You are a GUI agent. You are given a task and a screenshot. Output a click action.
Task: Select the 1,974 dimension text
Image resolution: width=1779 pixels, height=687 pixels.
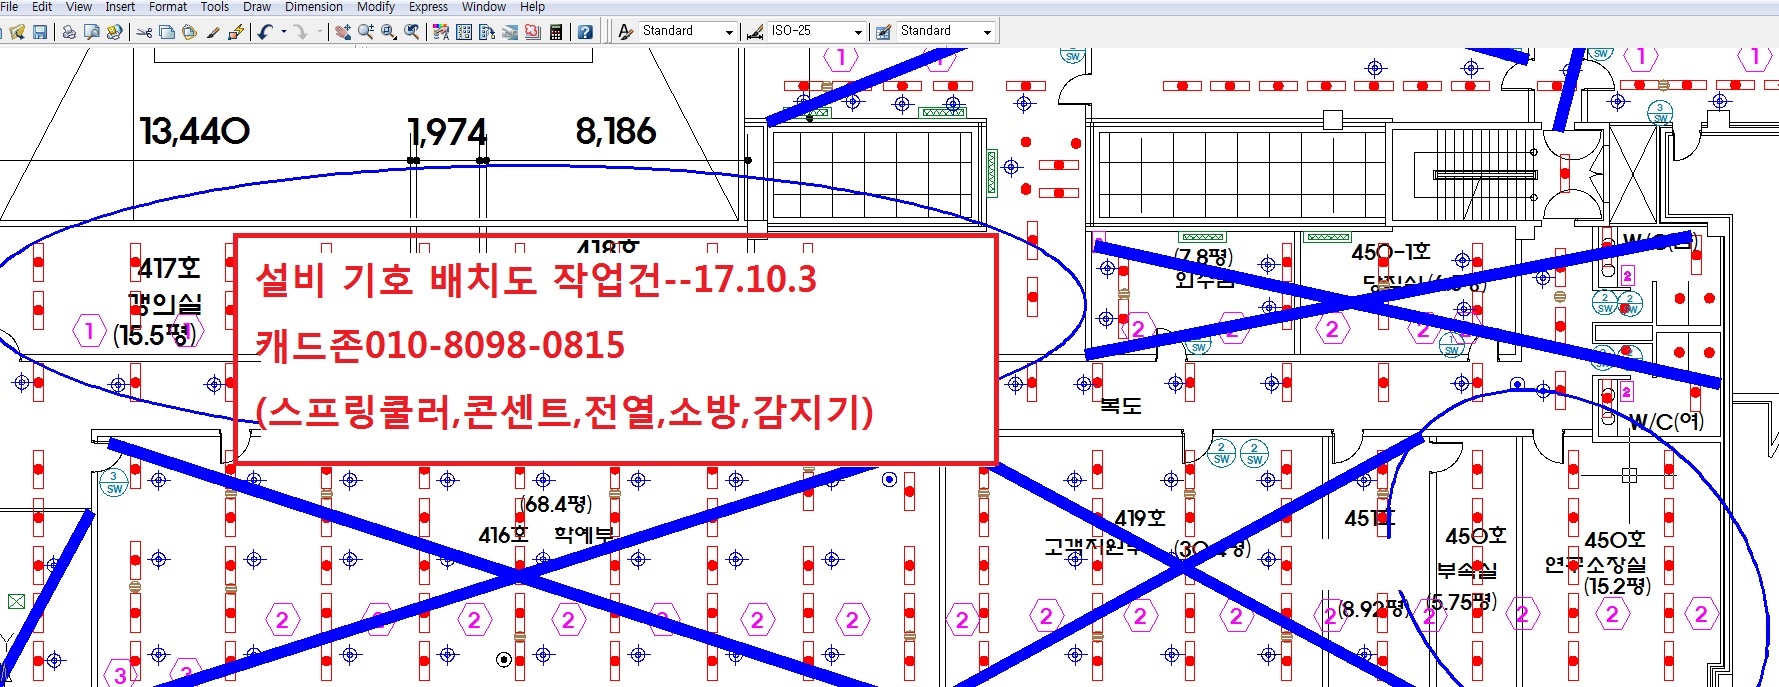[x=447, y=131]
